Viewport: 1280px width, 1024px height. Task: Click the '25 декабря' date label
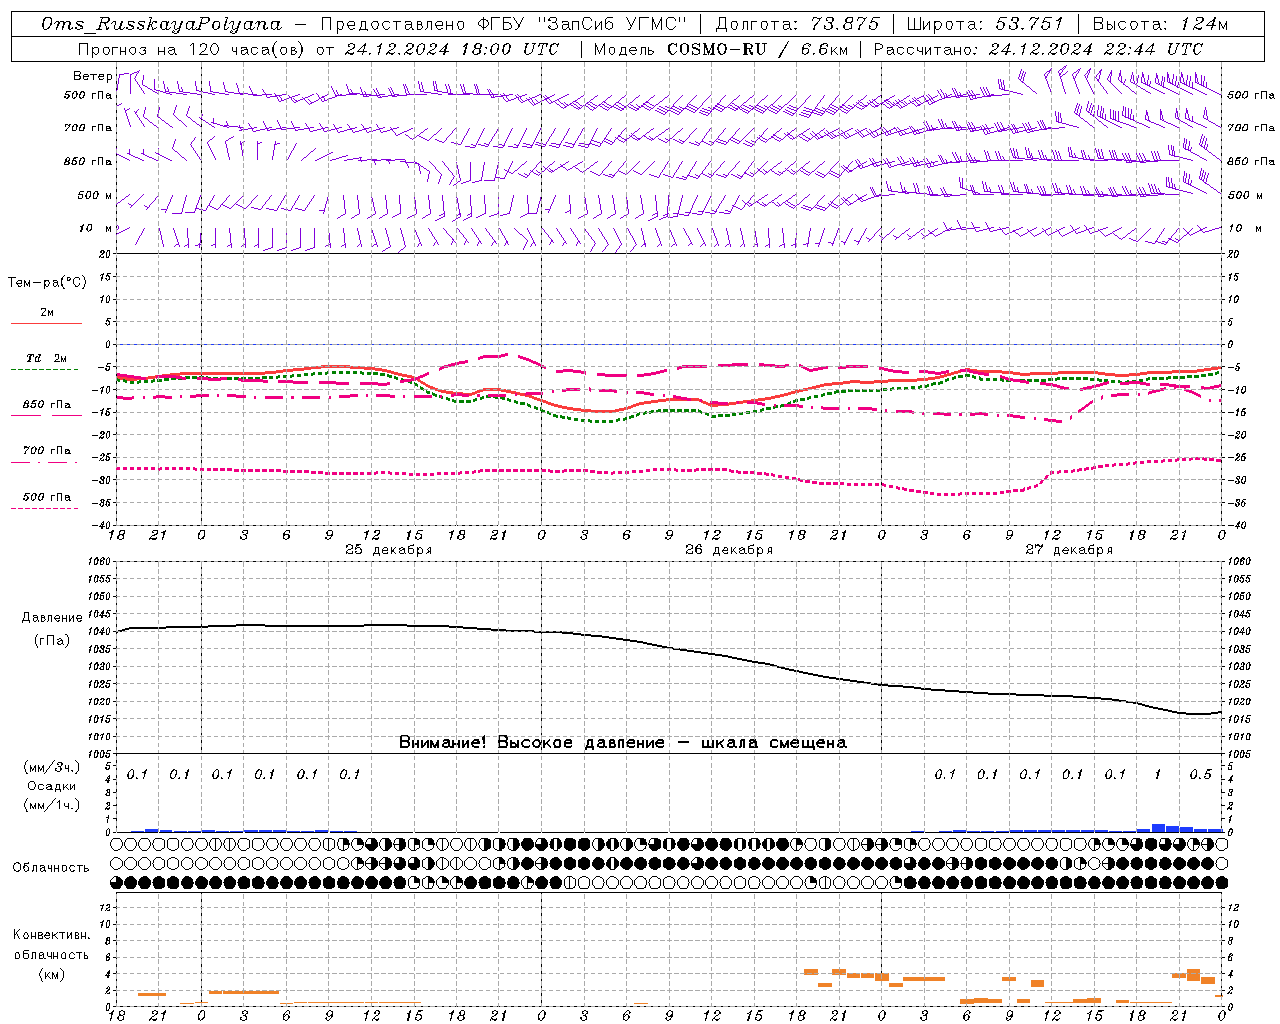click(x=388, y=550)
